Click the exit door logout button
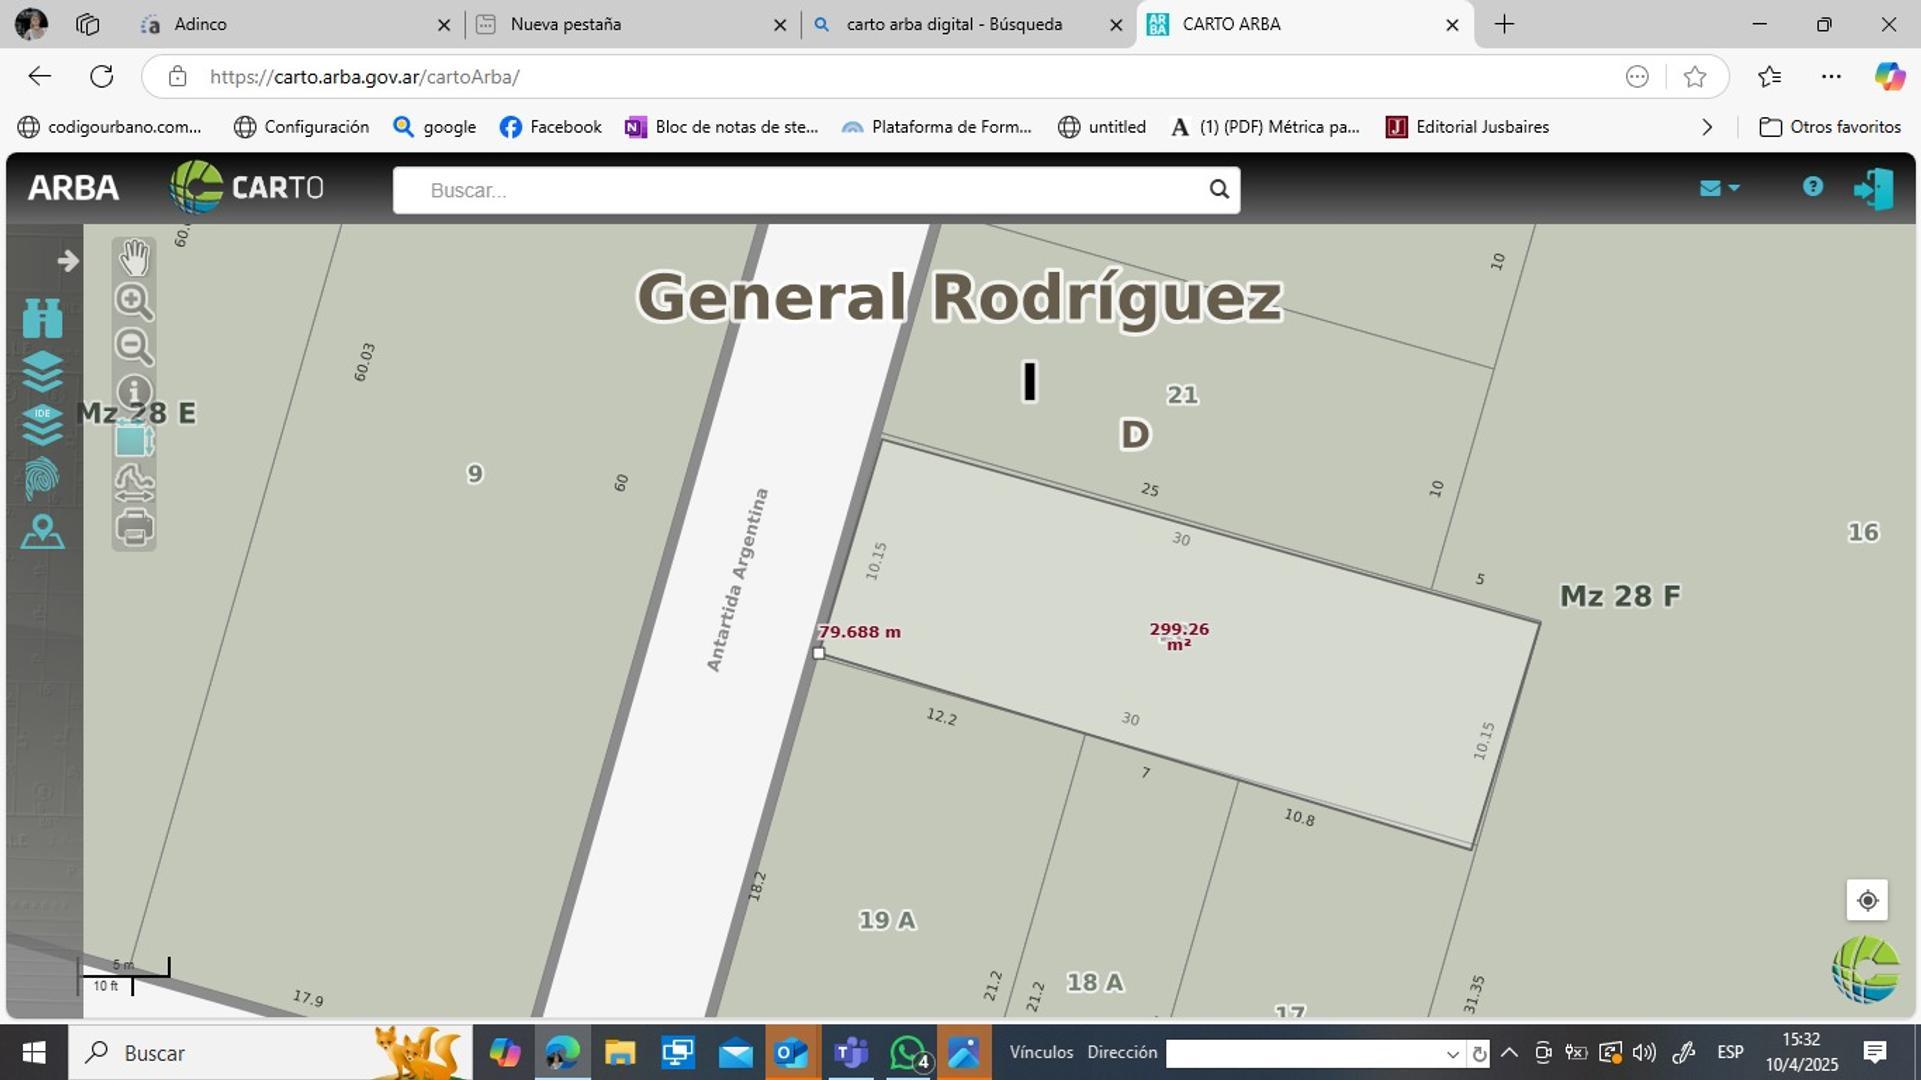 1873,188
